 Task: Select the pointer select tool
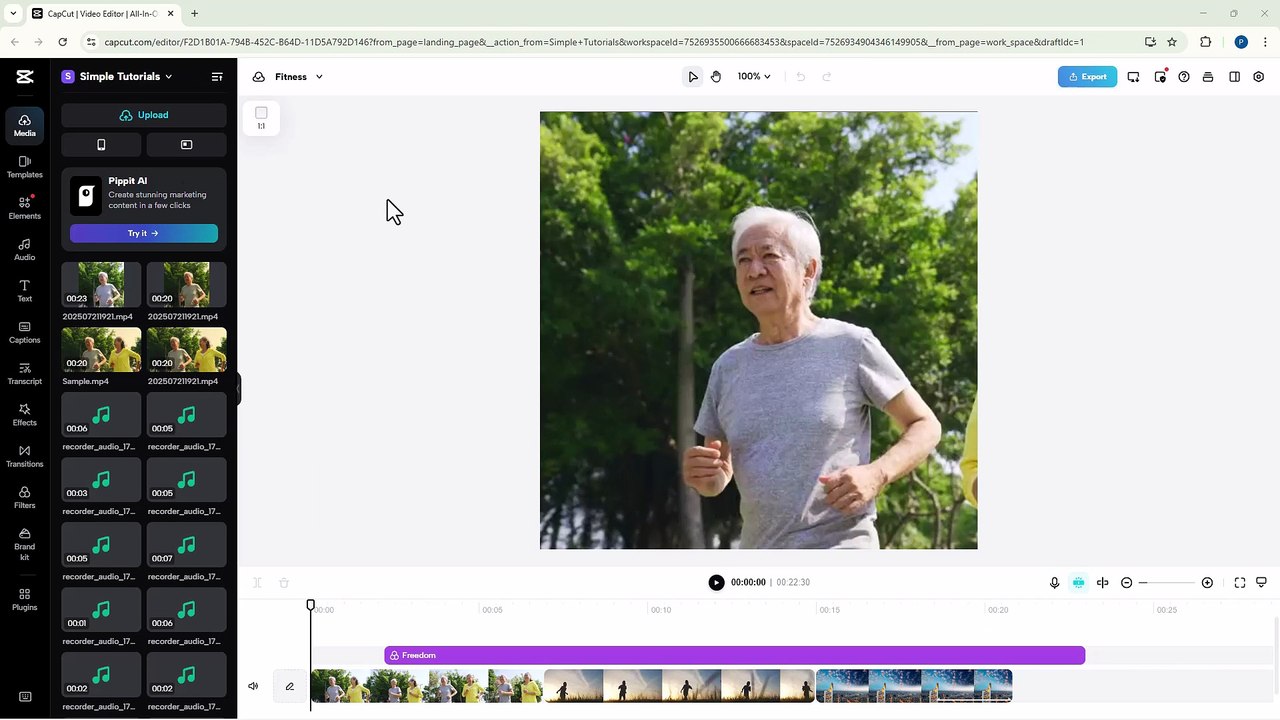point(693,76)
